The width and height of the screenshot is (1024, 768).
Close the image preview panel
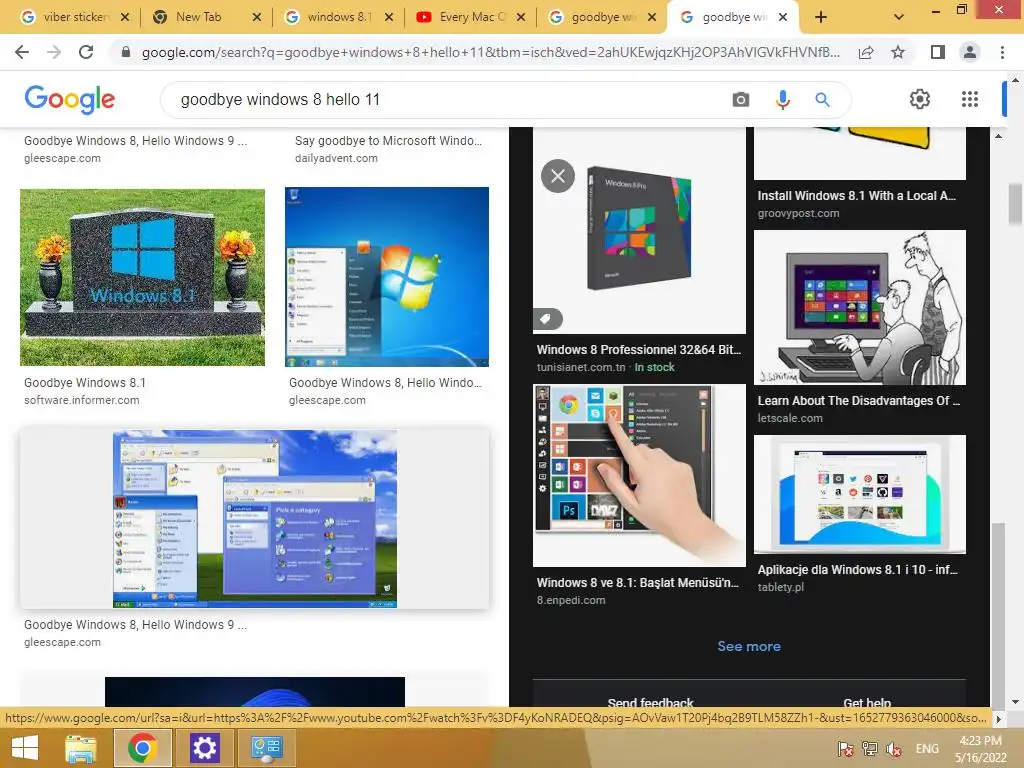(558, 176)
